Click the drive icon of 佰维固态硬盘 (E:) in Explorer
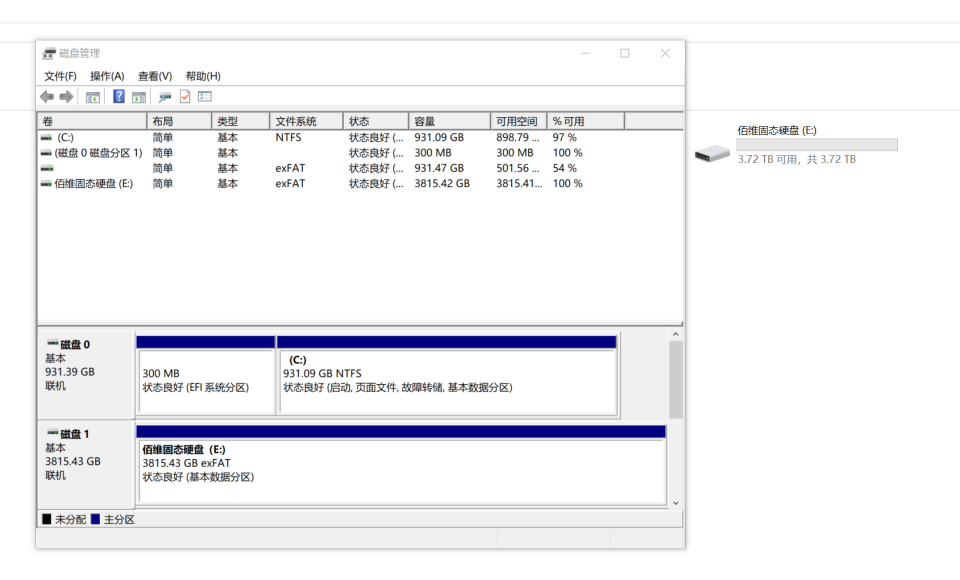The image size is (960, 580). (712, 152)
